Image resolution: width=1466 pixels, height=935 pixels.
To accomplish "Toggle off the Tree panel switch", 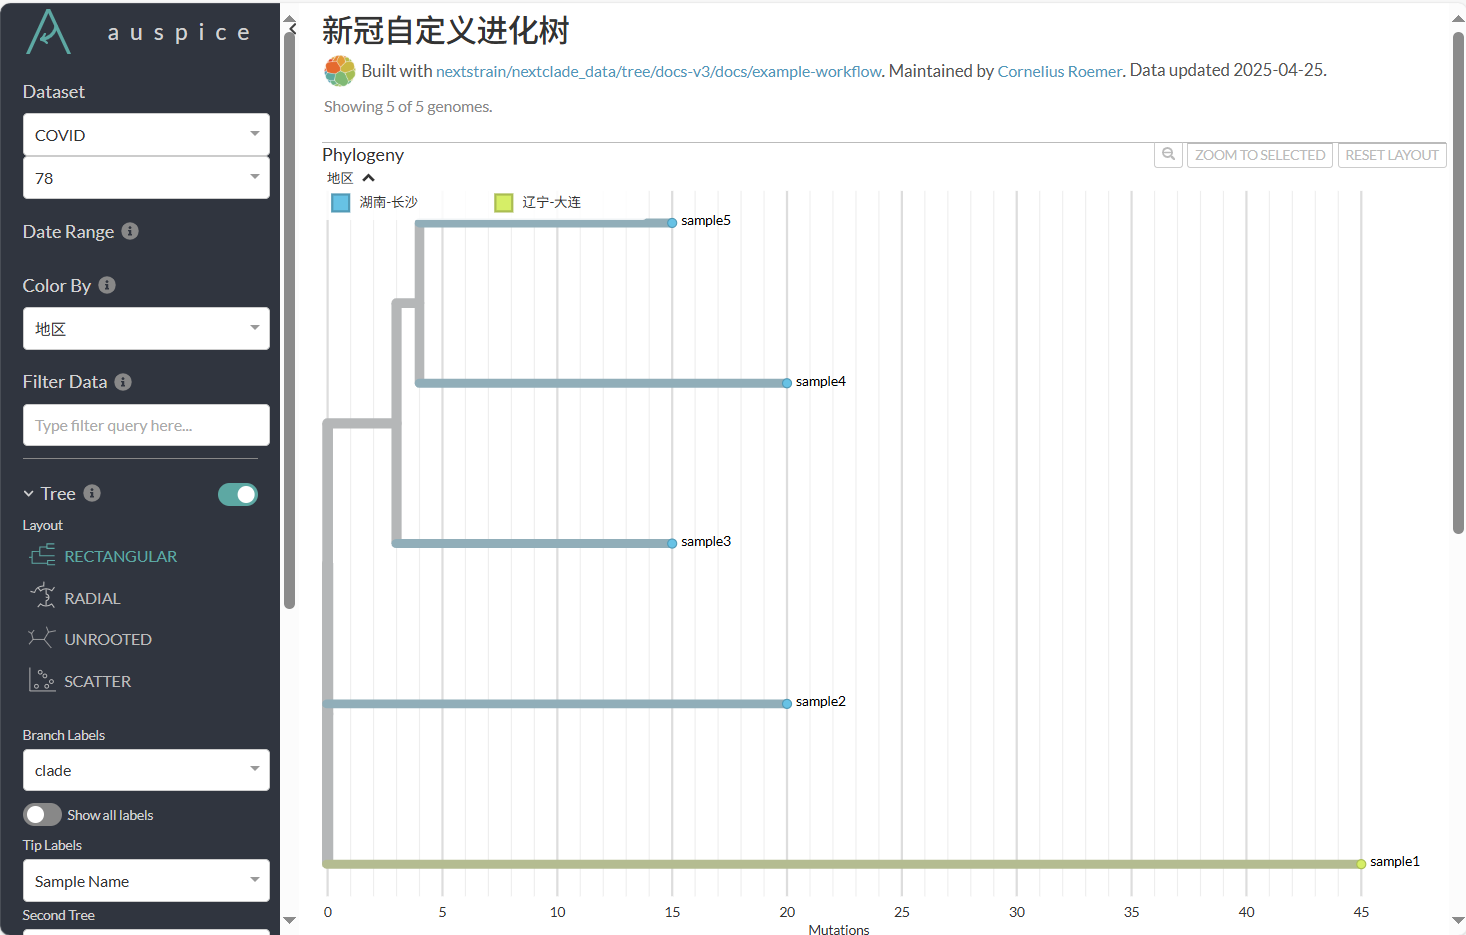I will pos(238,494).
